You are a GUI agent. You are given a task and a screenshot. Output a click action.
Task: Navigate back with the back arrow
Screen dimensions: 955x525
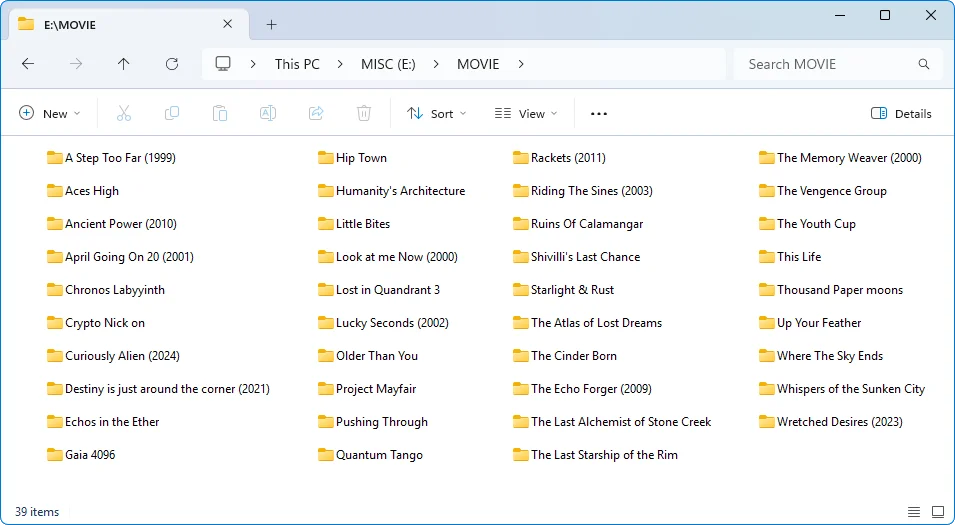point(28,64)
